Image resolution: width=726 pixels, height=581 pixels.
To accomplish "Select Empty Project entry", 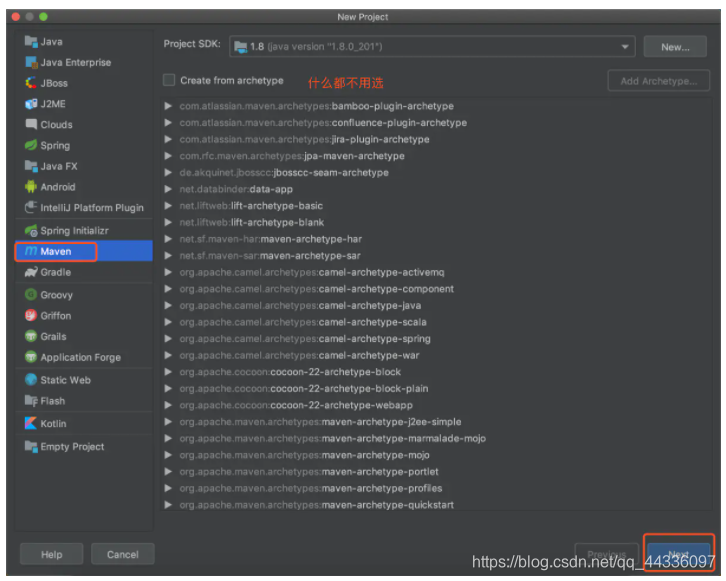I will click(84, 447).
